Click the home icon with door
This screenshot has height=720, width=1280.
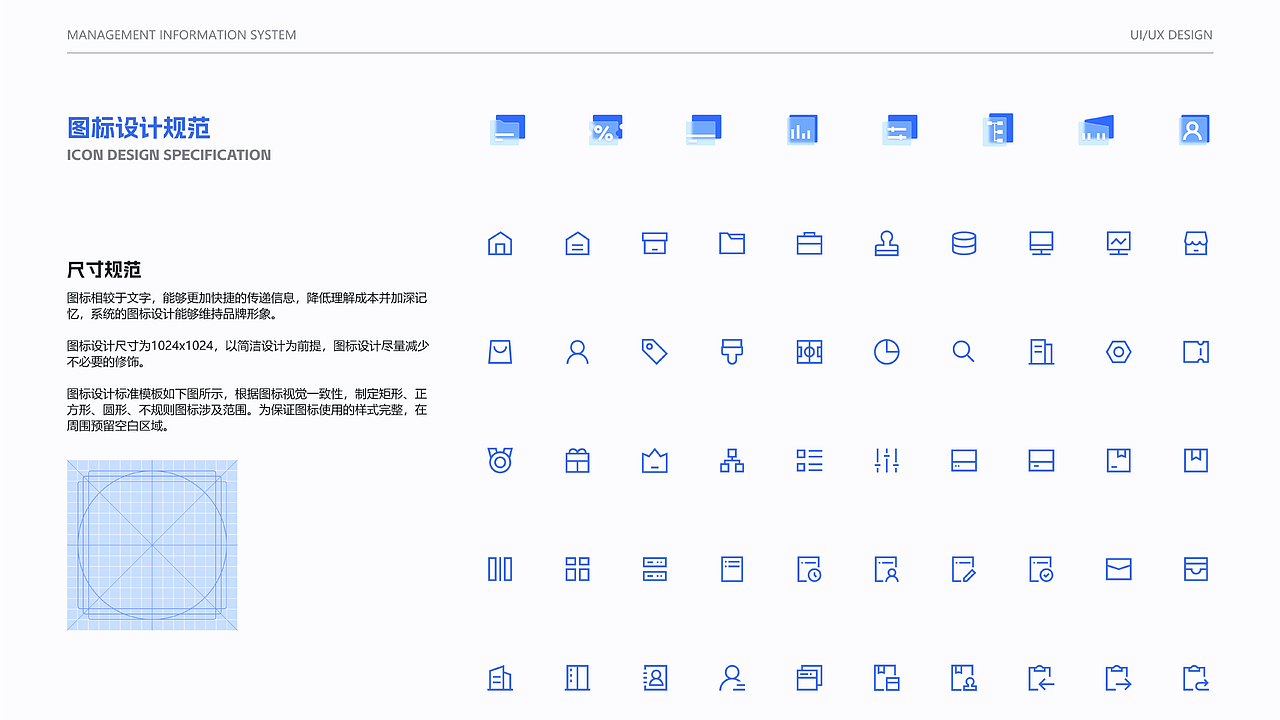[x=500, y=243]
